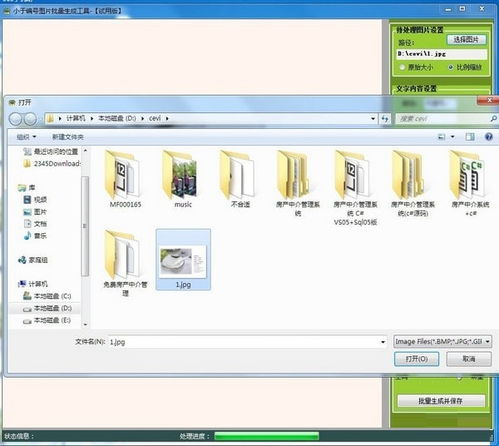Click the Forward navigation arrow
The image size is (499, 446).
(30, 119)
